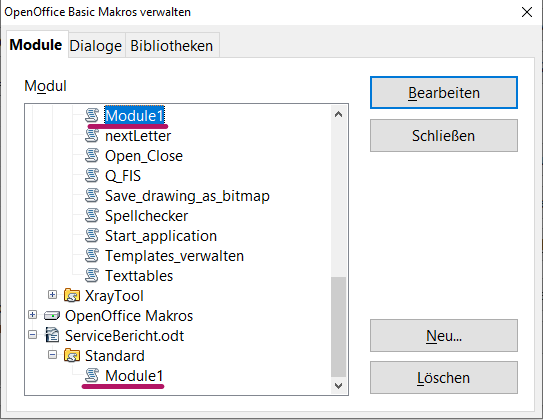This screenshot has width=543, height=420.
Task: Click the Schließen button
Action: coord(444,136)
